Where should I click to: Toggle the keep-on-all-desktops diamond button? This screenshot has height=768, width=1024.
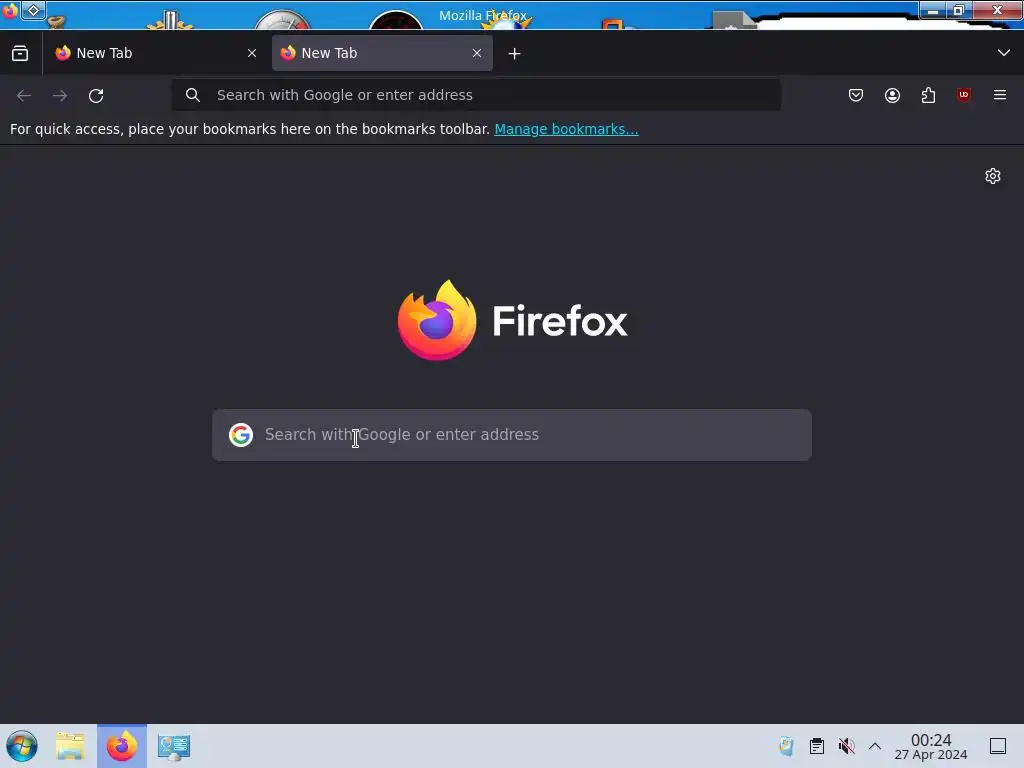tap(33, 10)
